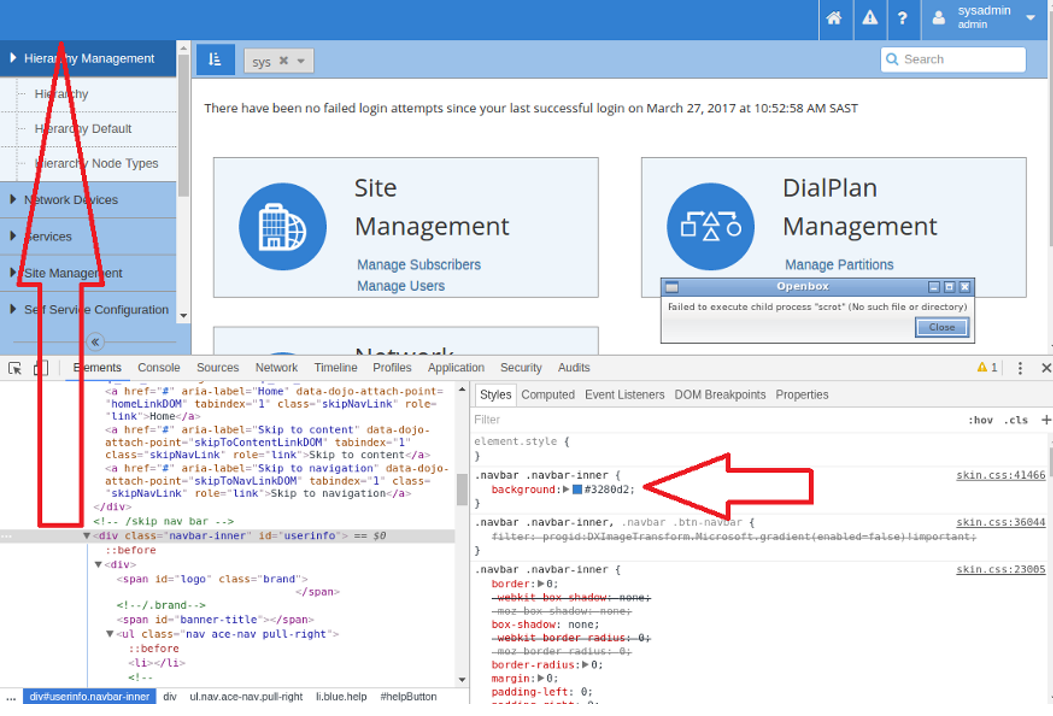Click the #3280d2 background color swatch
The width and height of the screenshot is (1053, 716).
point(577,489)
